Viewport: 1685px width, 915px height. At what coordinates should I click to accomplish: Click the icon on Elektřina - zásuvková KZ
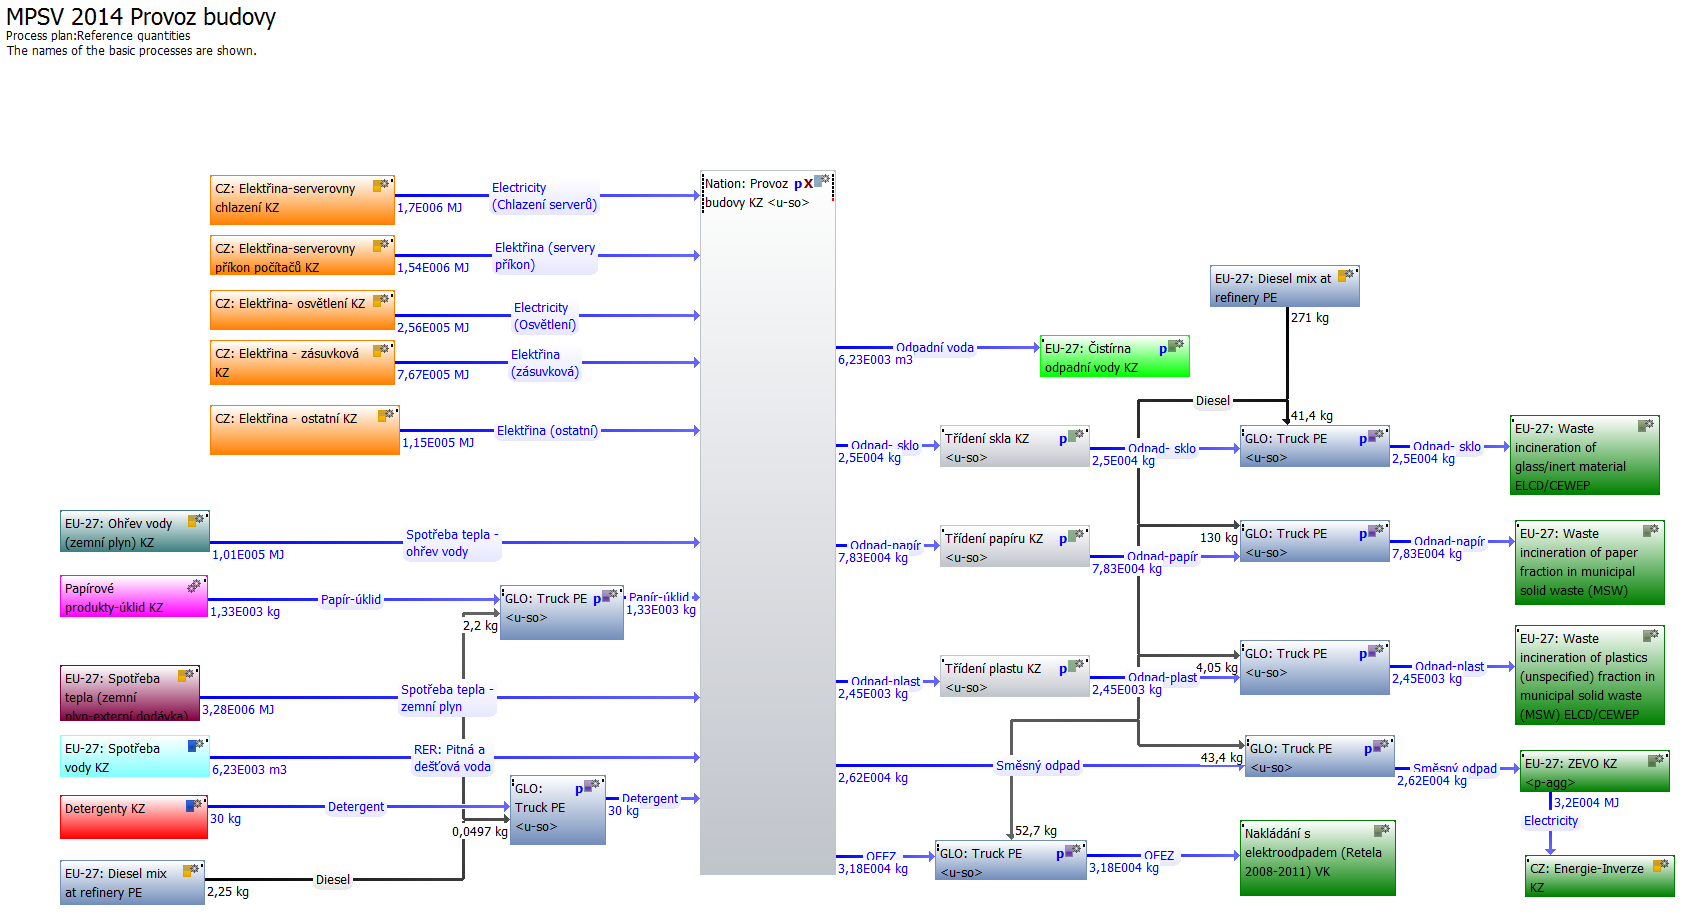pos(381,350)
